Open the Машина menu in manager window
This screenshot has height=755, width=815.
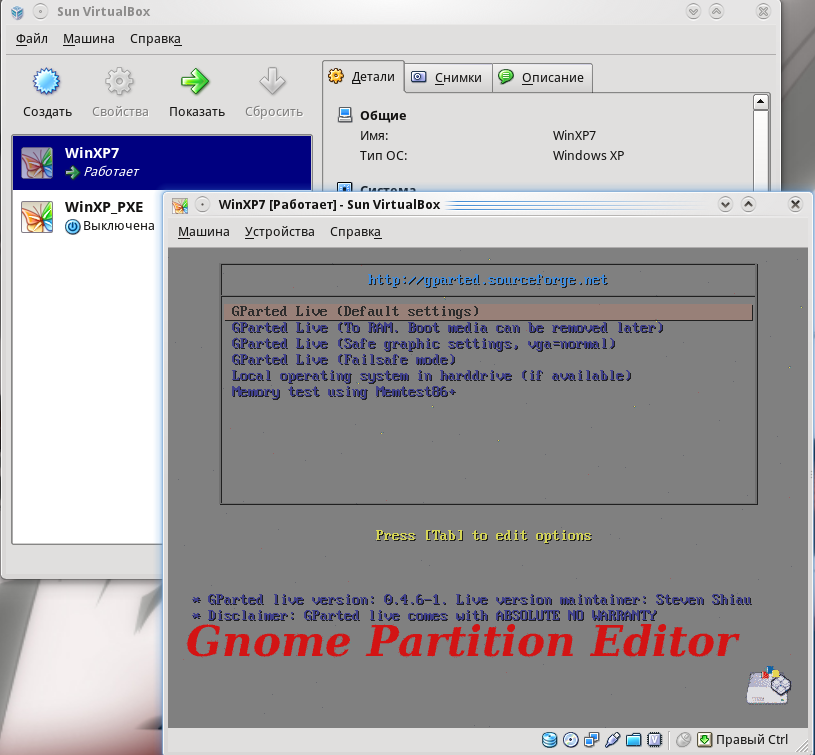click(89, 39)
